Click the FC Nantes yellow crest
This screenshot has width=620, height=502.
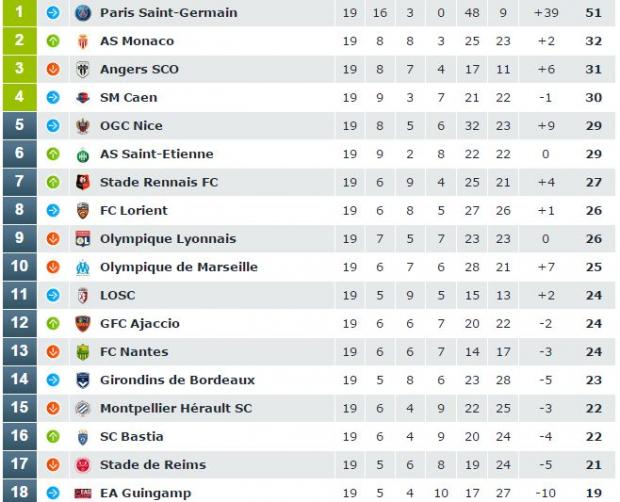[x=82, y=352]
